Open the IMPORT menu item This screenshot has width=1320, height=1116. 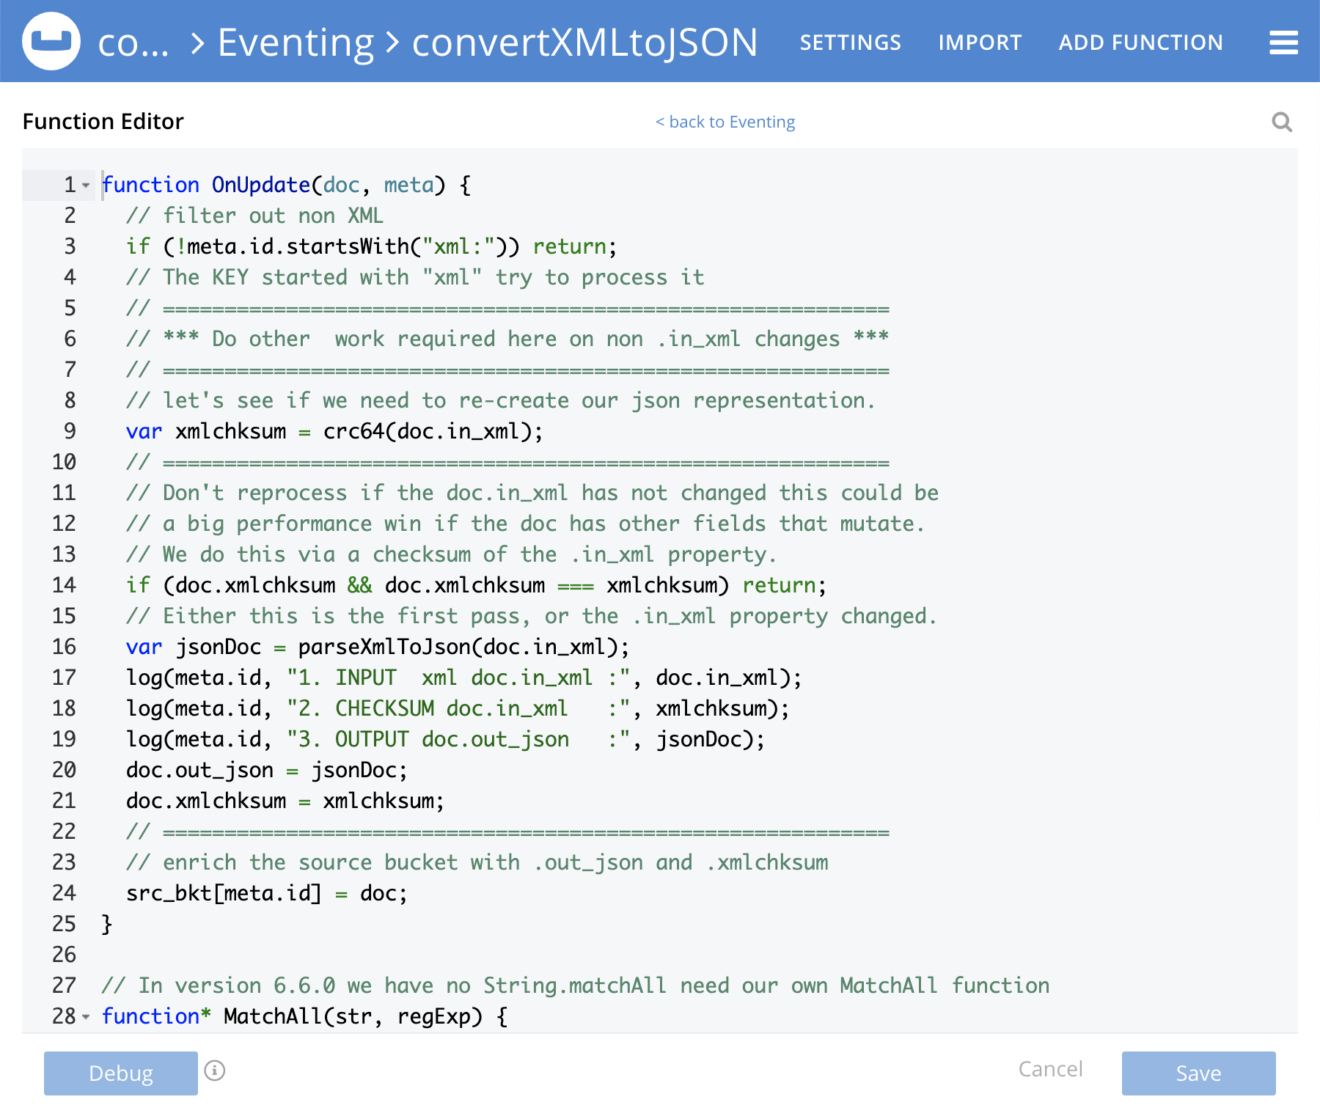coord(980,42)
